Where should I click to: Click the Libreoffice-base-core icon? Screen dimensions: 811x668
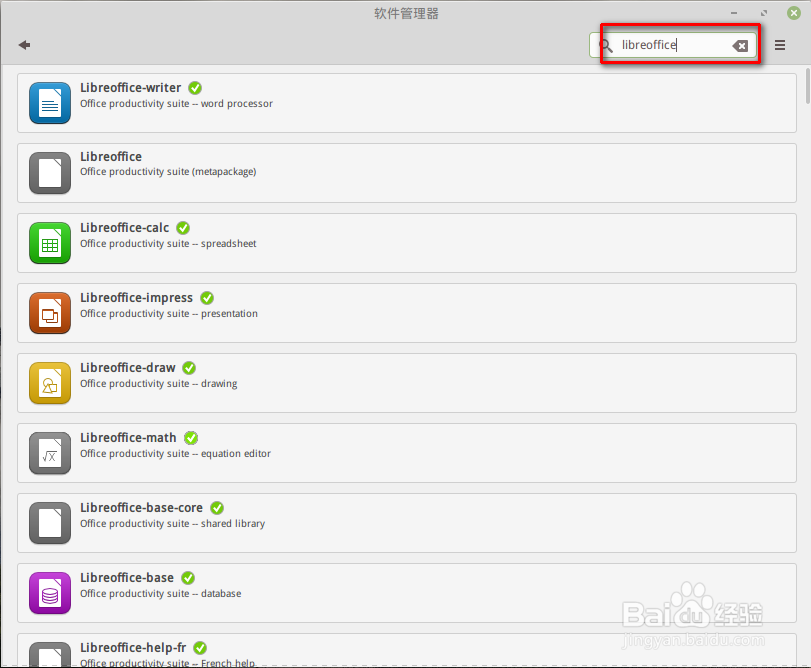(x=50, y=523)
